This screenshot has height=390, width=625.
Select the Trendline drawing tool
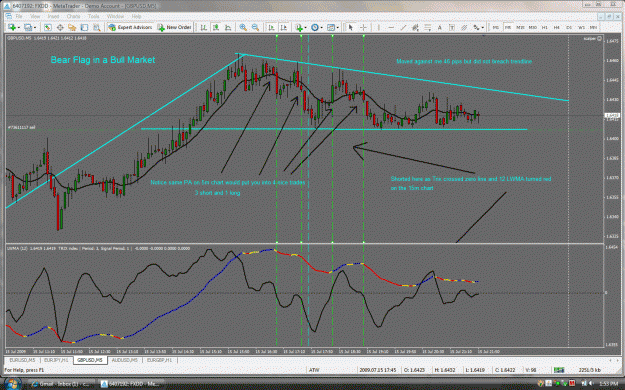403,27
